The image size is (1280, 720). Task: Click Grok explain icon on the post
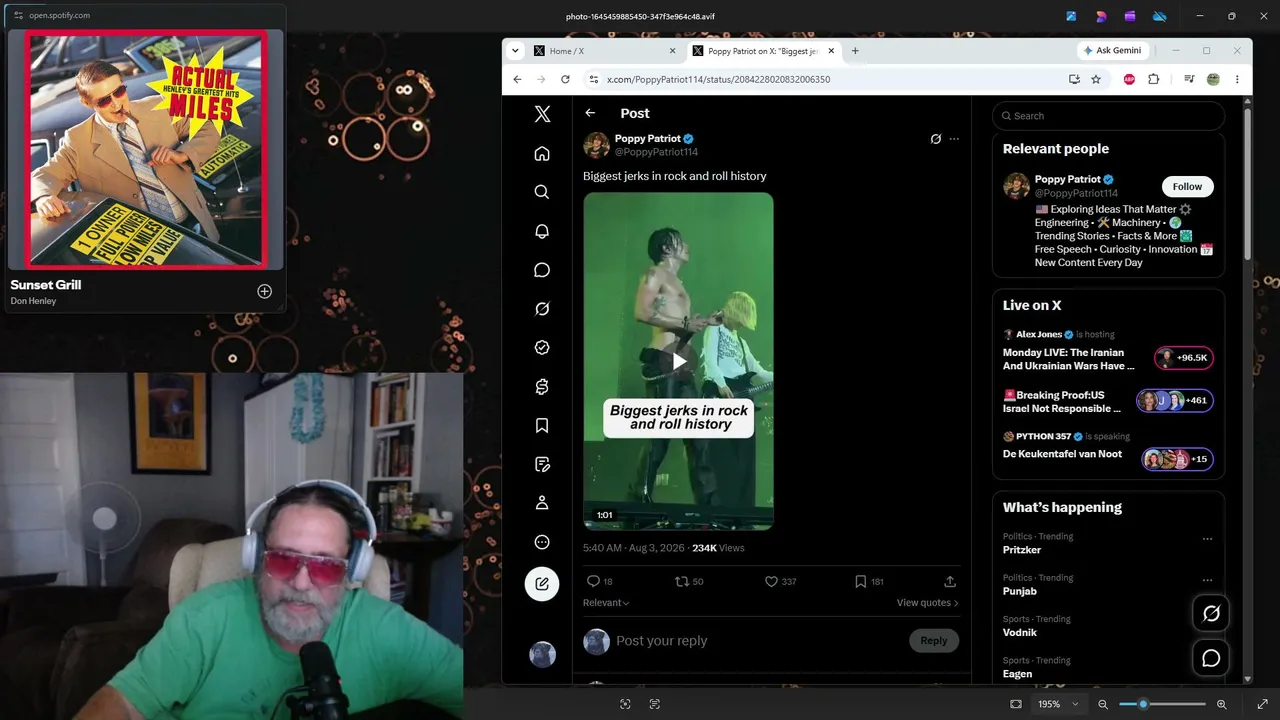[936, 139]
